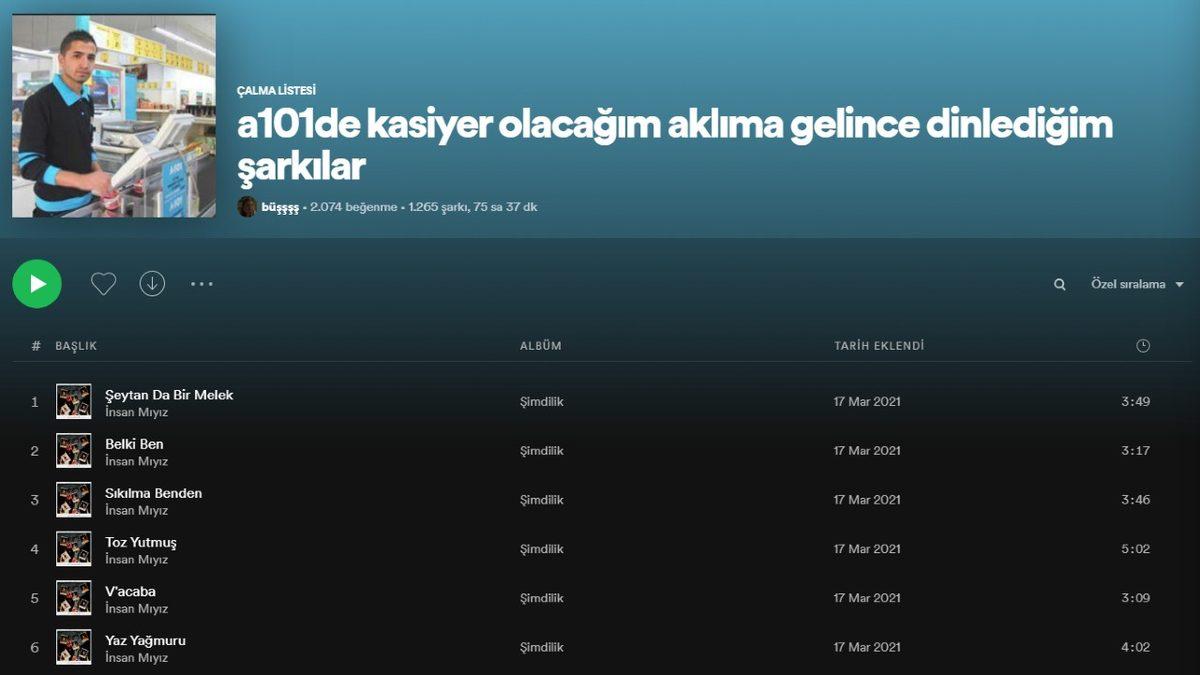This screenshot has height=675, width=1200.
Task: Open more actions from the ellipsis menu
Action: click(x=202, y=284)
